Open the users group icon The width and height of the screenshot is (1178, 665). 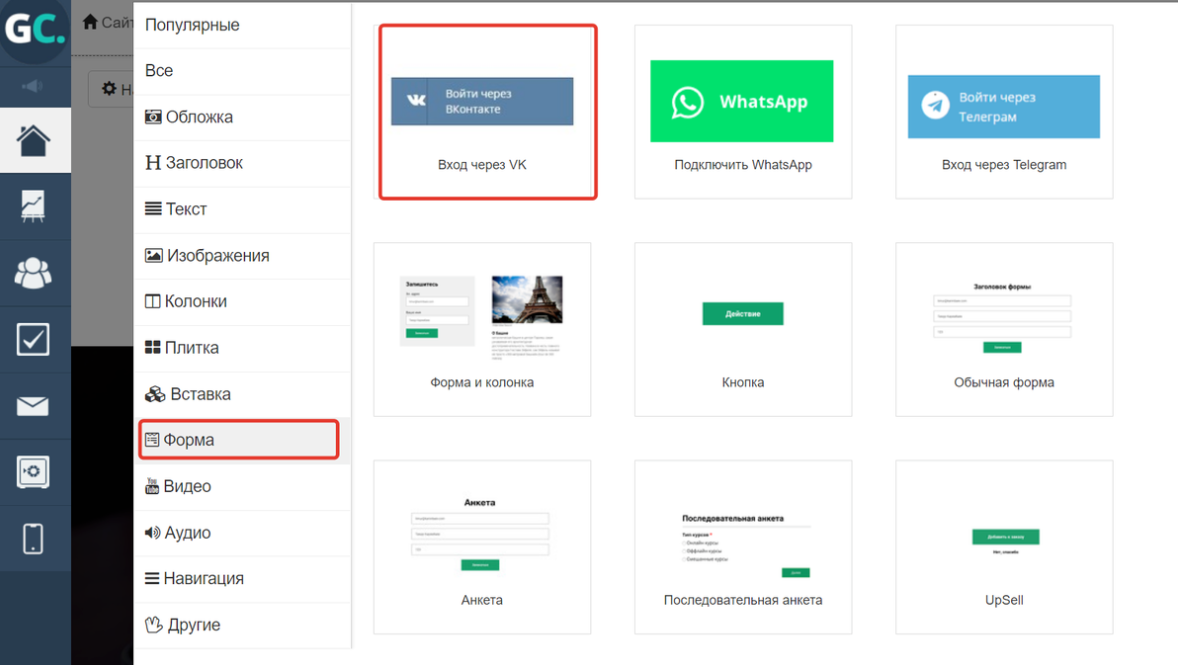click(33, 273)
